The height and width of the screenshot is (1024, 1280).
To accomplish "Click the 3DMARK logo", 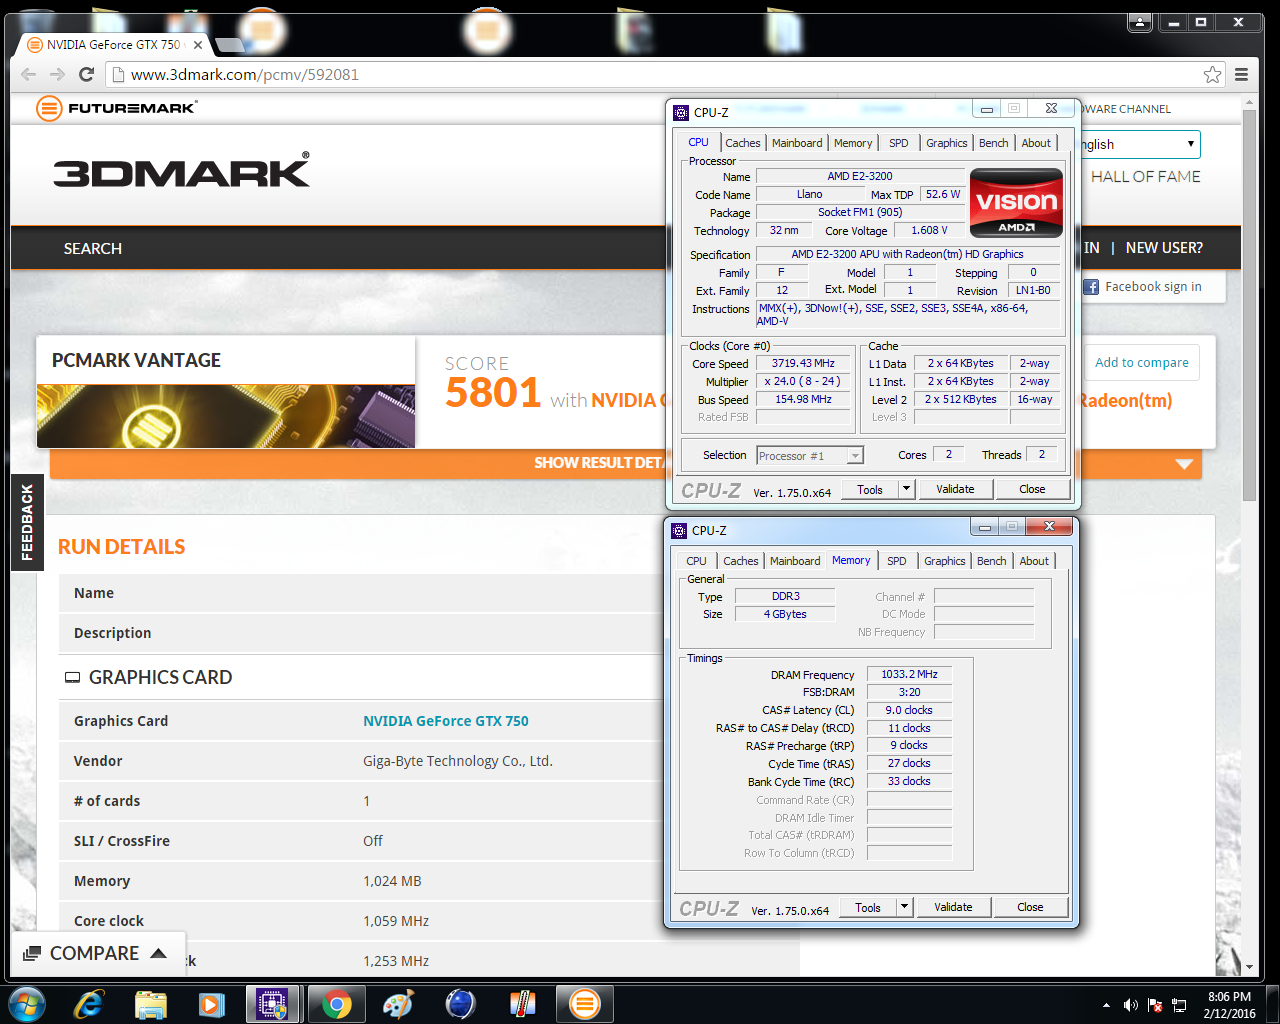I will tap(181, 171).
